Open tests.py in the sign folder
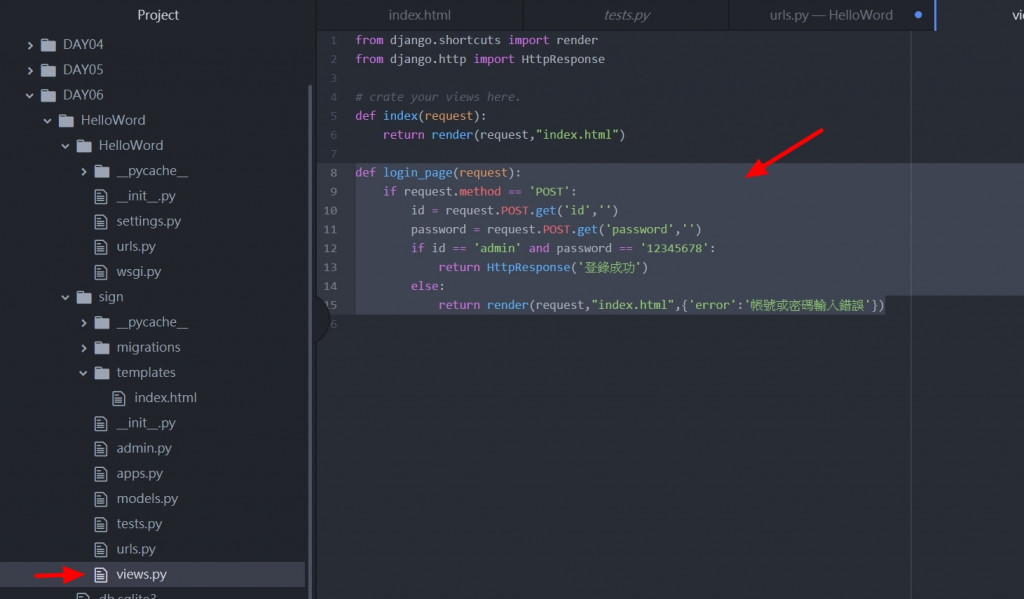 [x=139, y=524]
